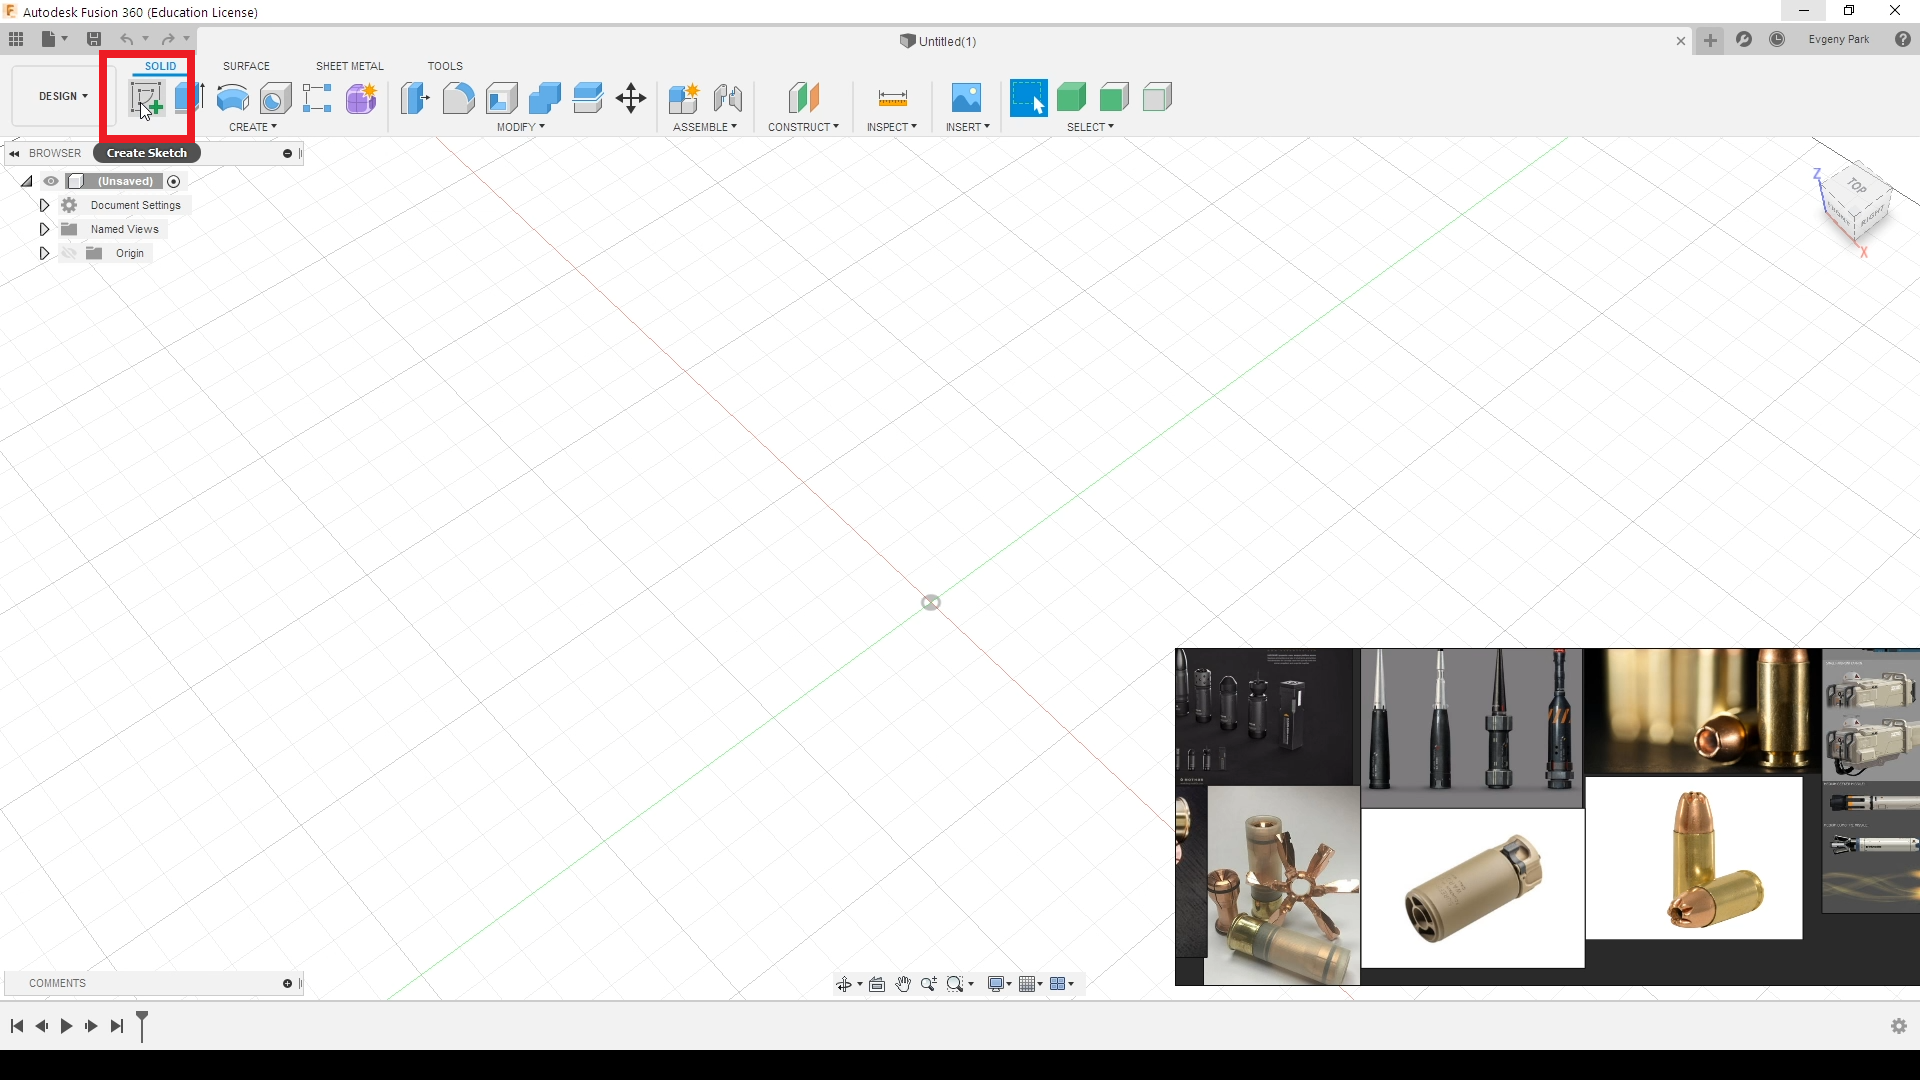Click the Create Sketch tool icon
This screenshot has height=1080, width=1920.
pos(145,99)
